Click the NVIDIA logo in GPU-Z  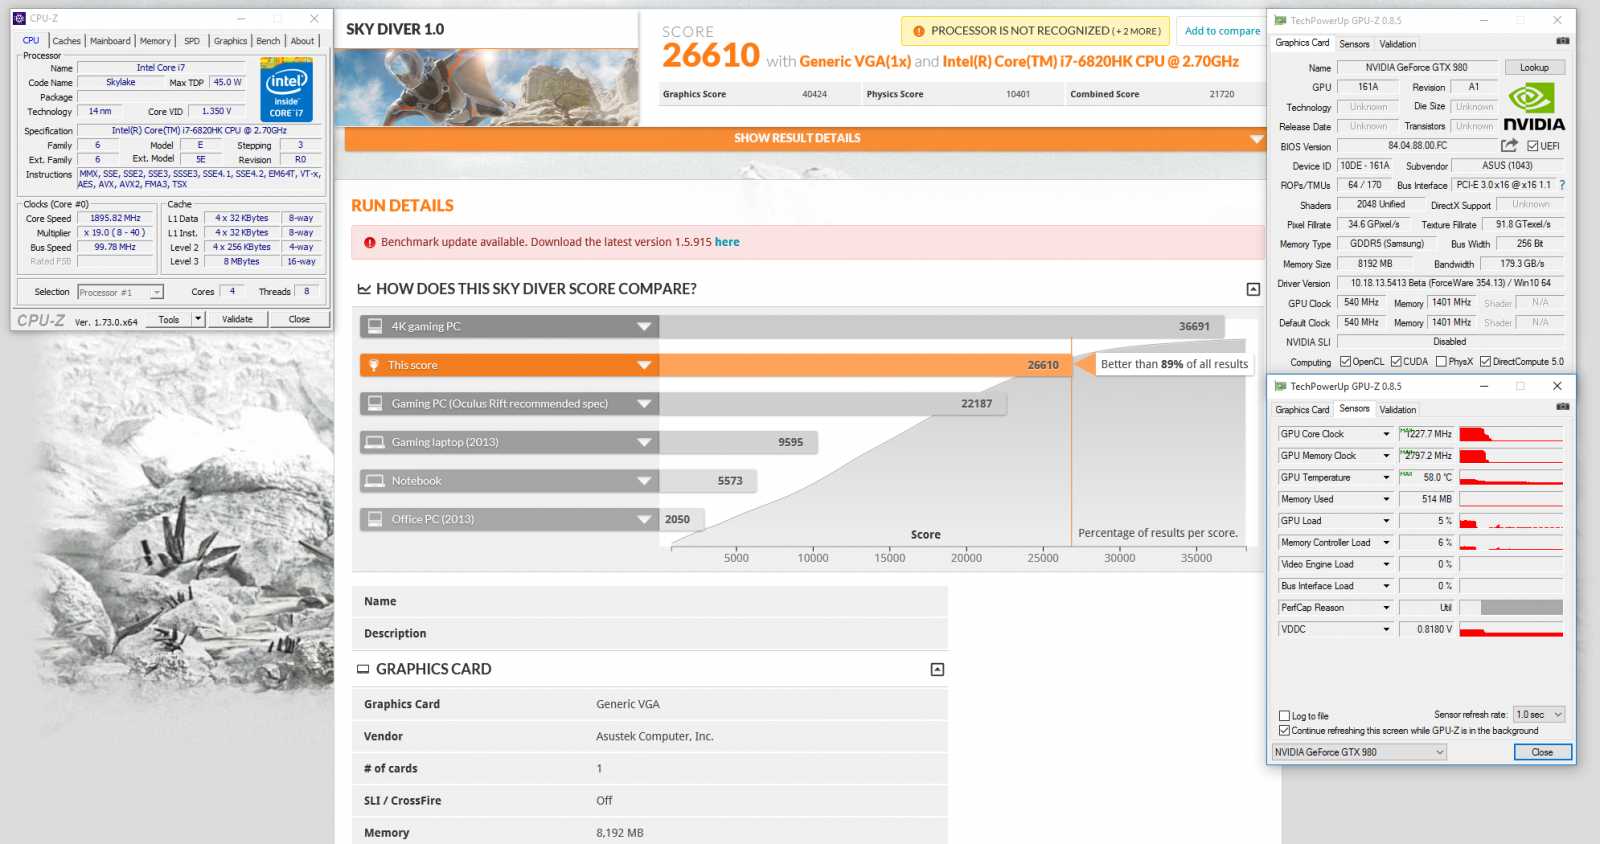coord(1533,106)
